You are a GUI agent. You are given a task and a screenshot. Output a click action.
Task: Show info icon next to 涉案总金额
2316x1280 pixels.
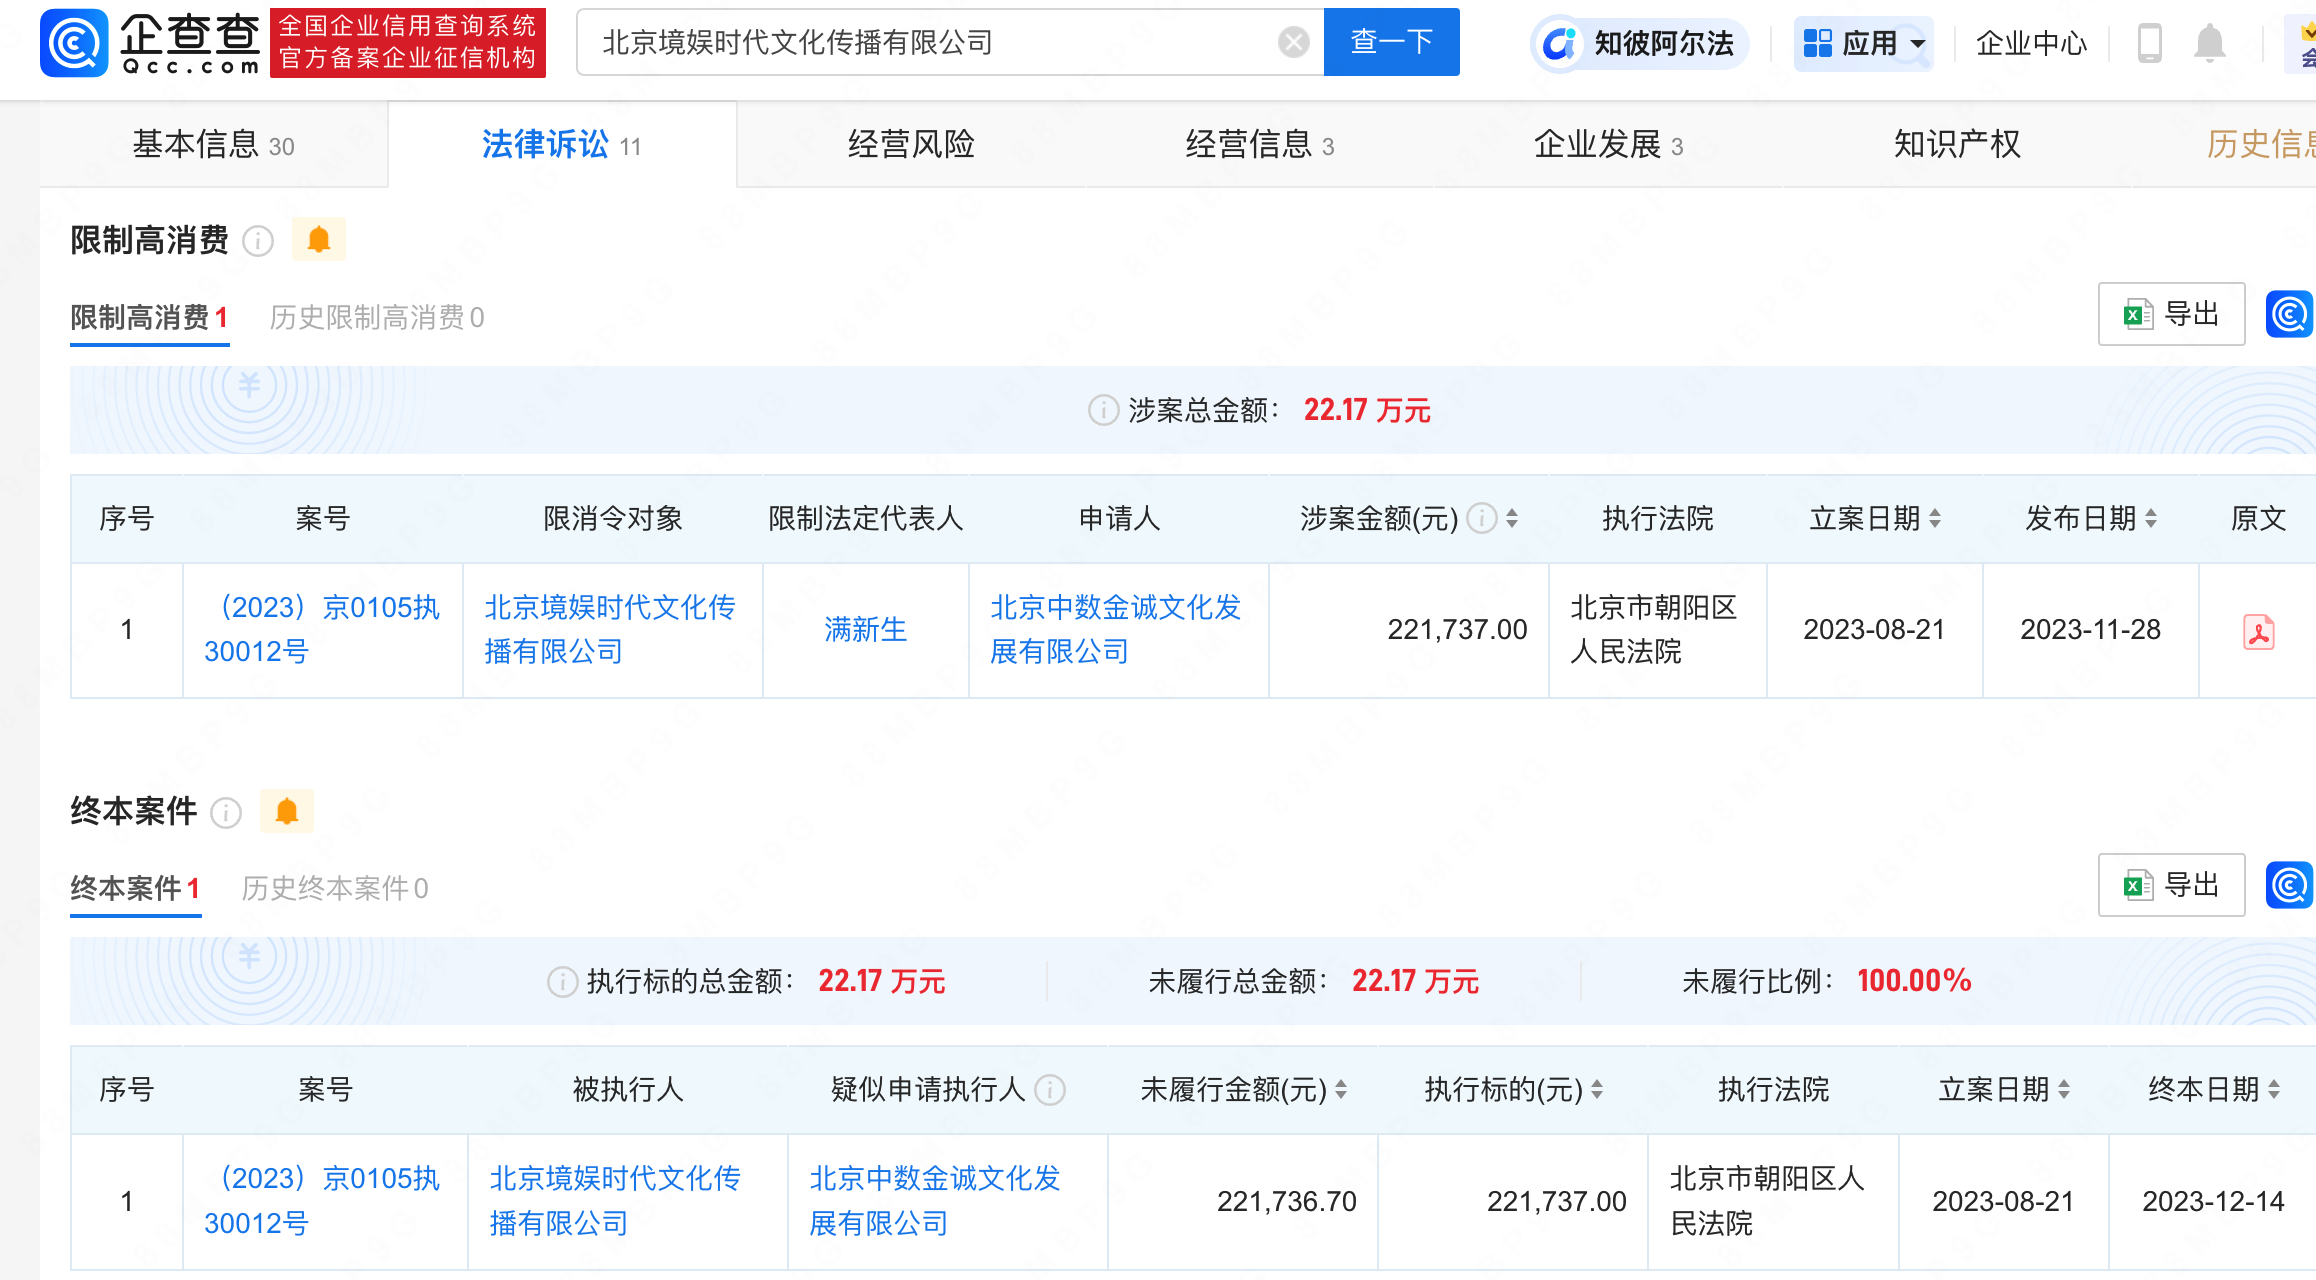(1103, 410)
